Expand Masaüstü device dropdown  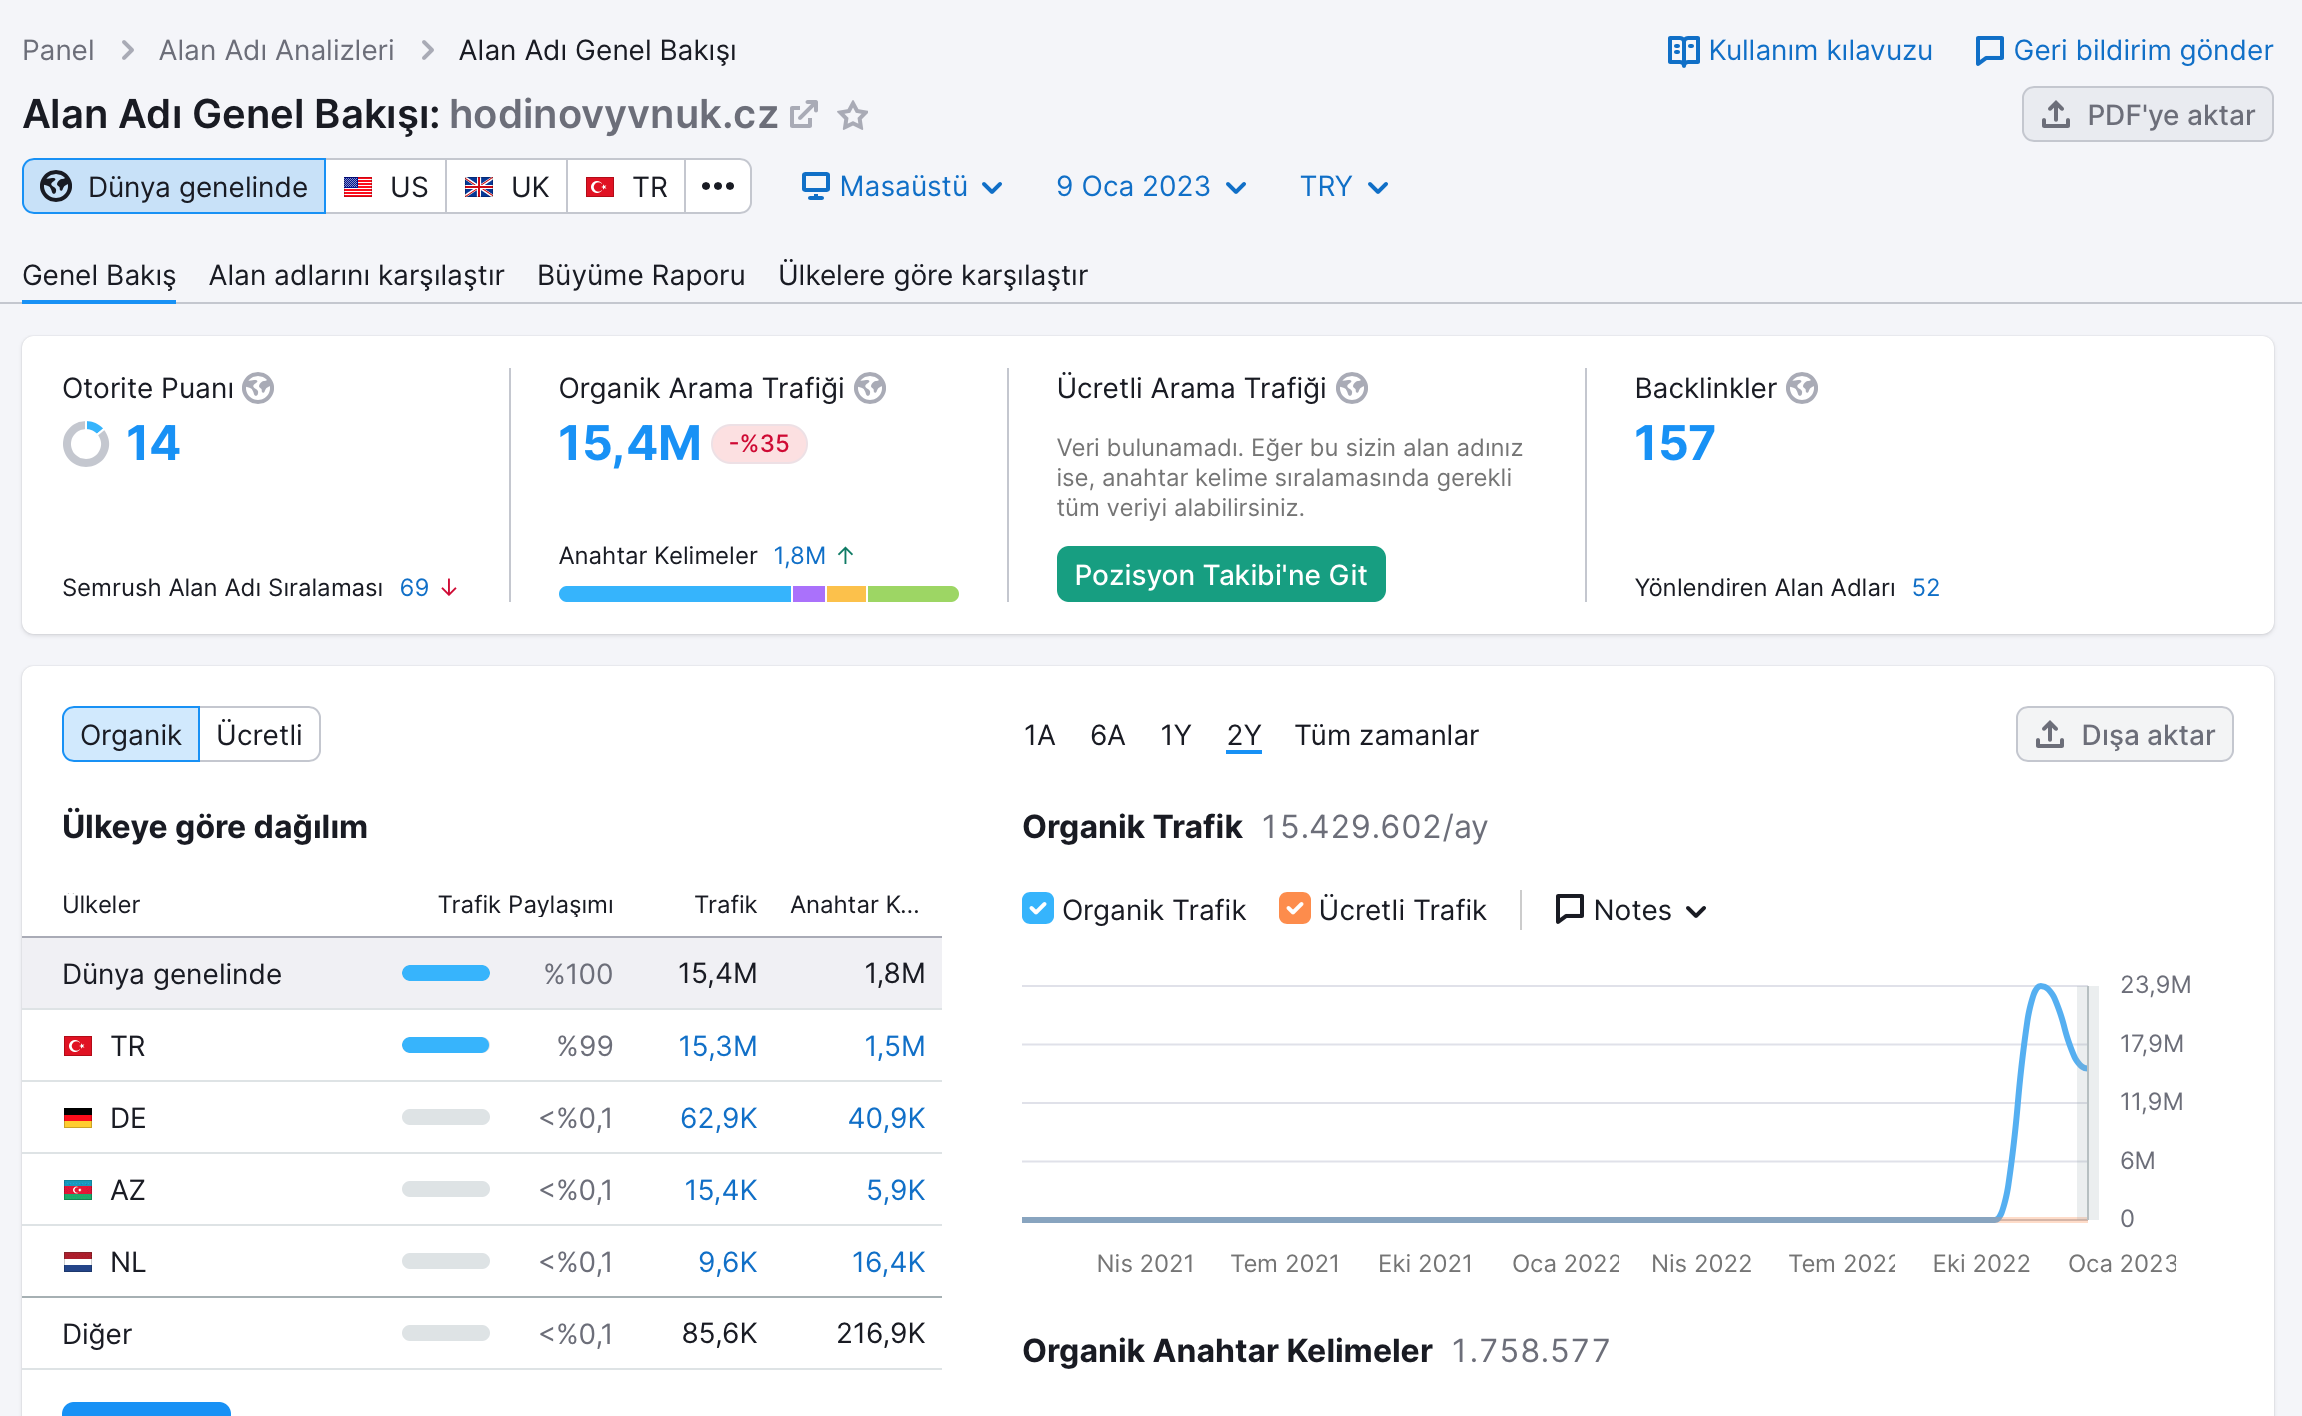click(x=903, y=186)
